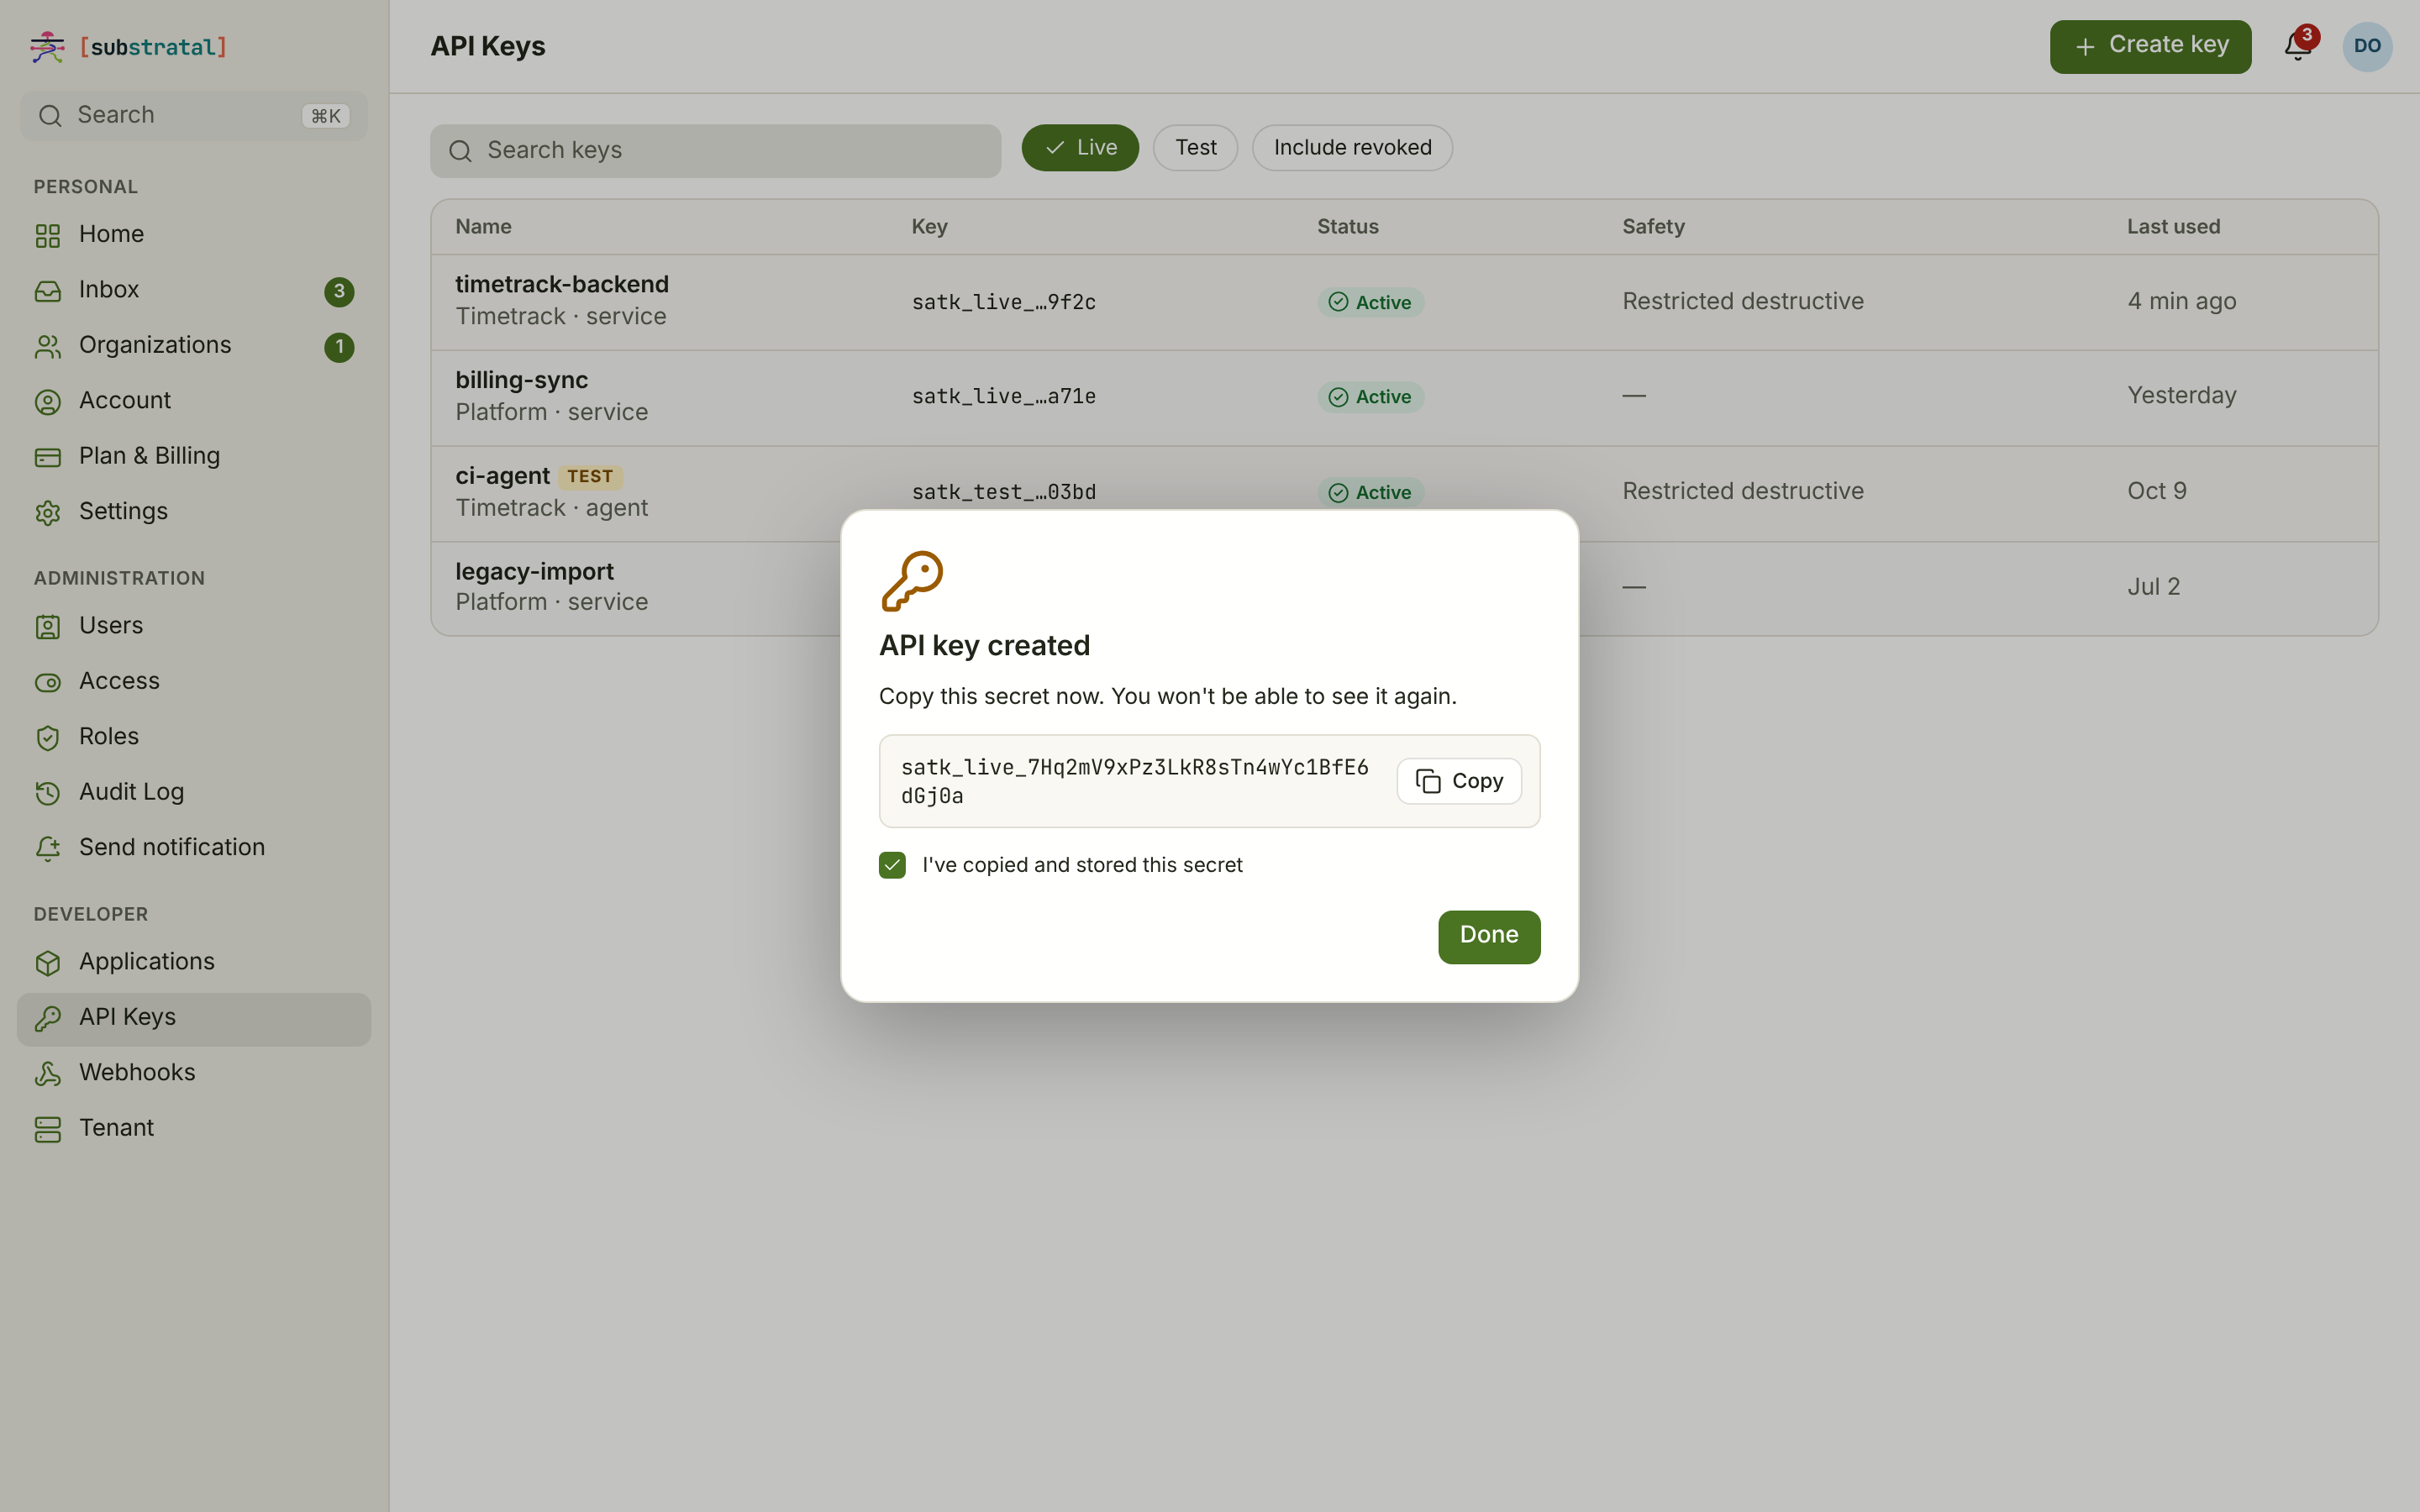Click the Create key button
This screenshot has height=1512, width=2420.
[2150, 47]
